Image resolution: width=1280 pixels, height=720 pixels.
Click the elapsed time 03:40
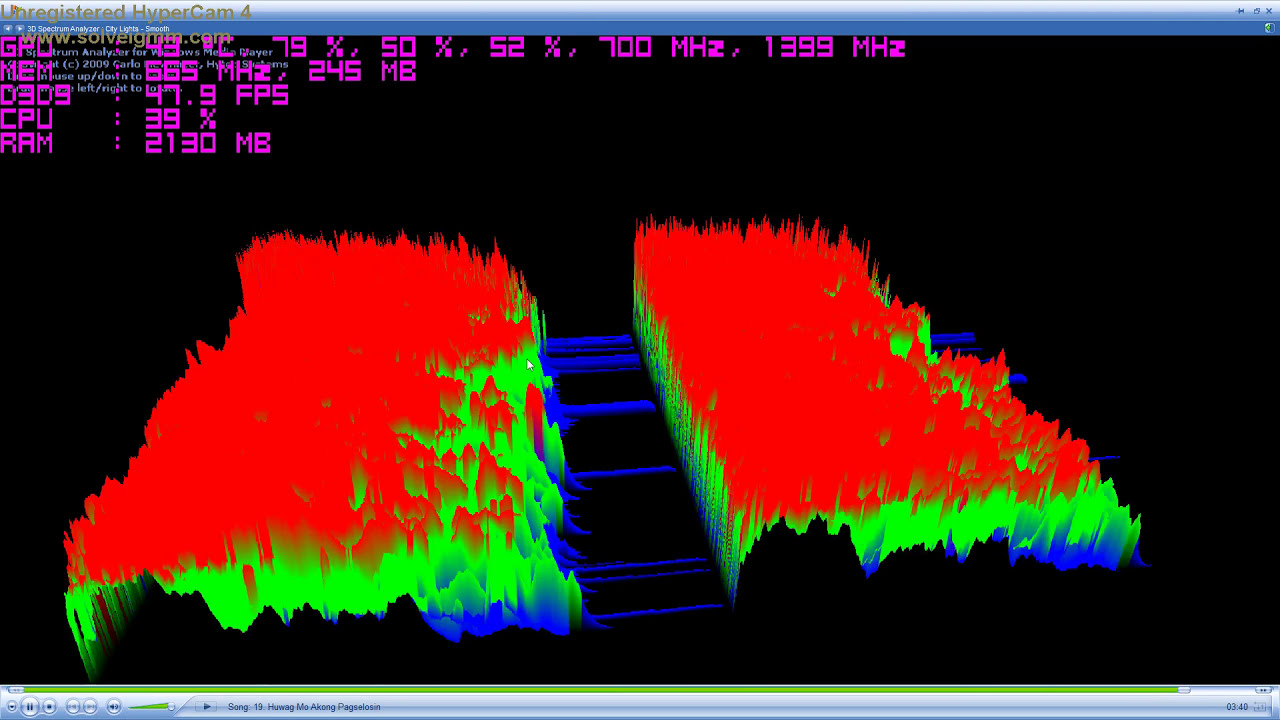pyautogui.click(x=1237, y=707)
